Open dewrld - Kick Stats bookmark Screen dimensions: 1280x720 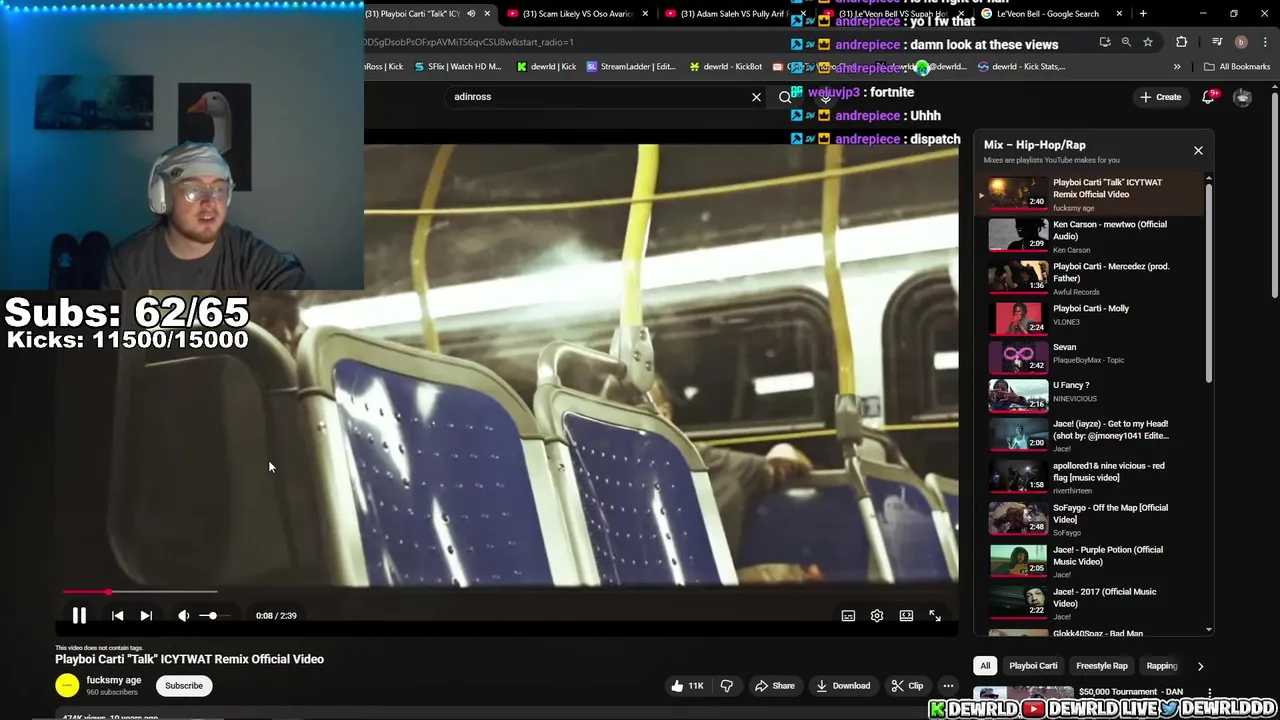pyautogui.click(x=1021, y=67)
